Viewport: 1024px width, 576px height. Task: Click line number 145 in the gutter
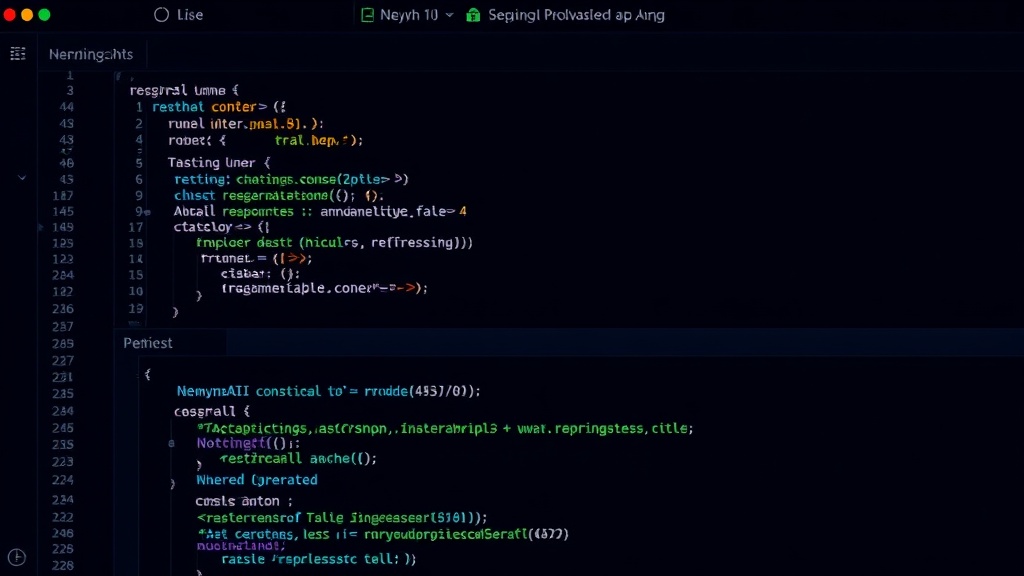click(x=63, y=212)
